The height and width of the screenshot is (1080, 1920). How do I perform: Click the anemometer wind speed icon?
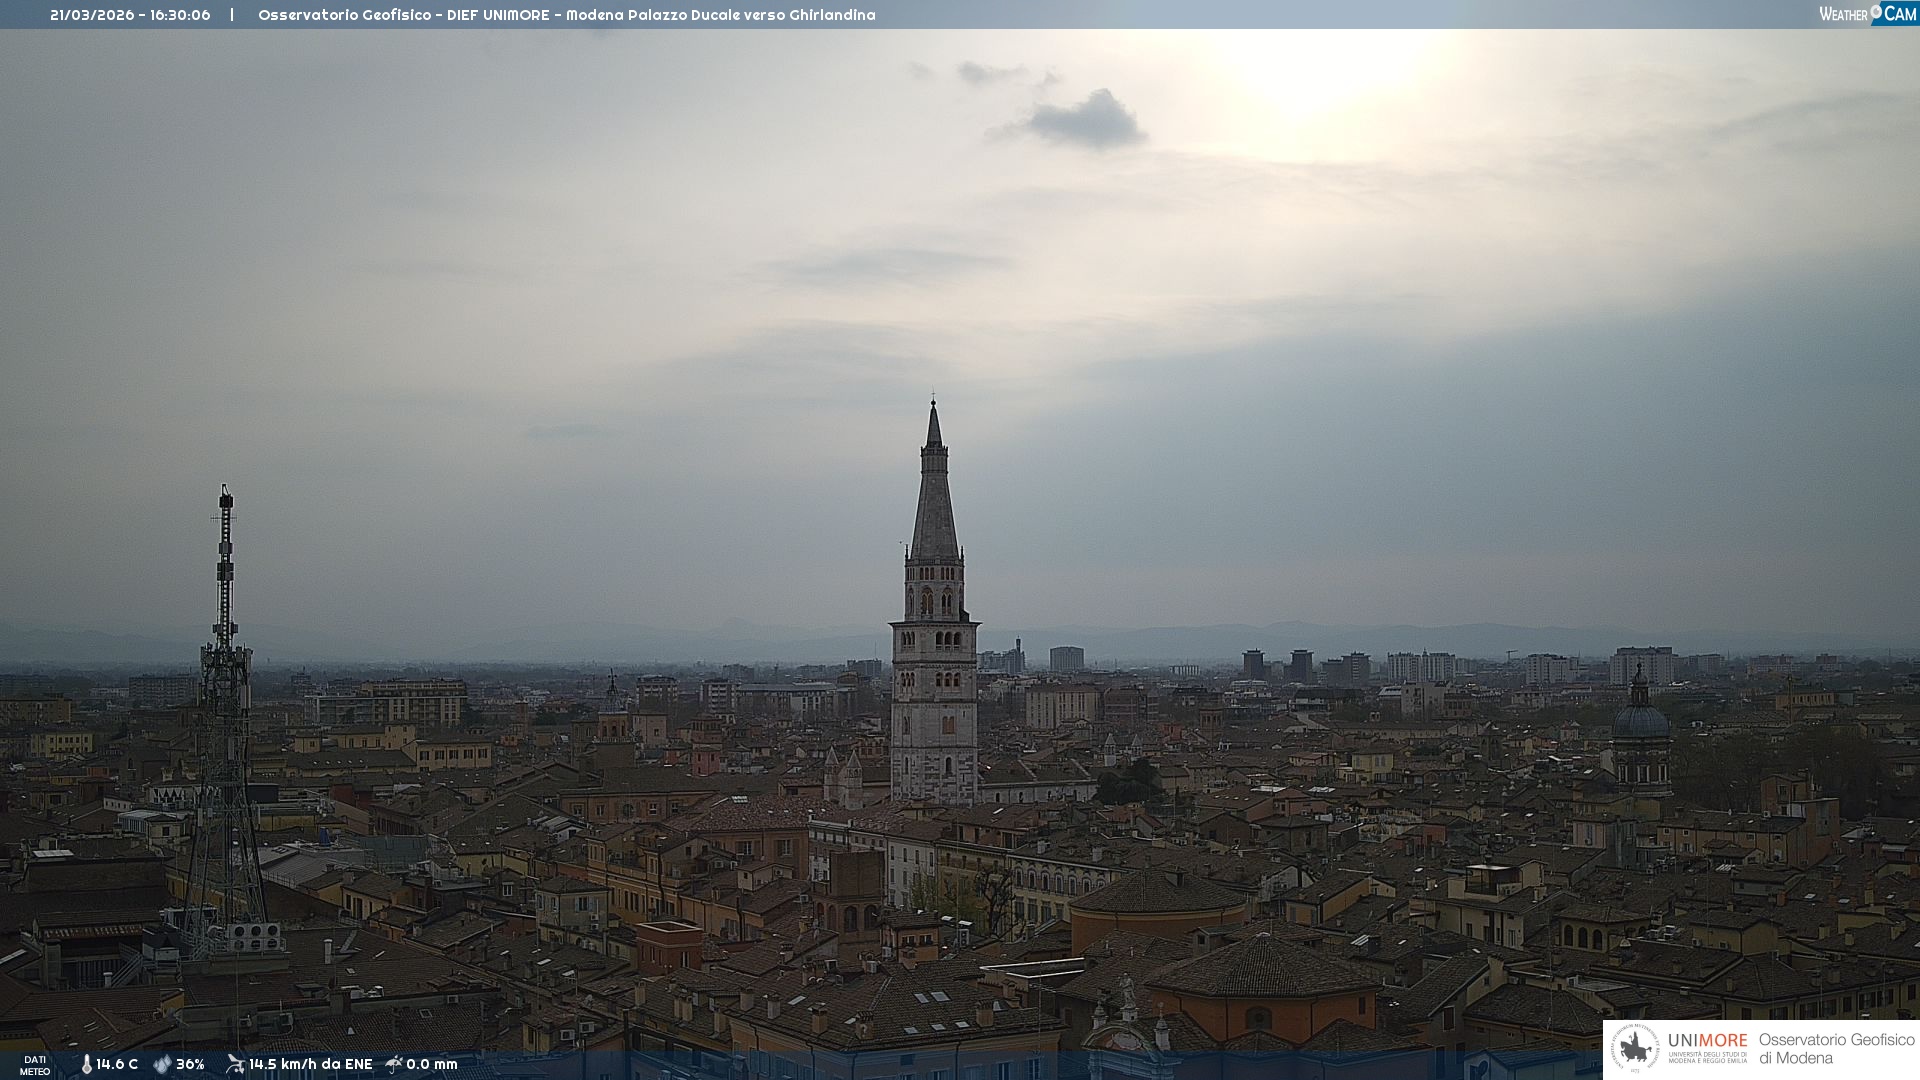[x=235, y=1064]
